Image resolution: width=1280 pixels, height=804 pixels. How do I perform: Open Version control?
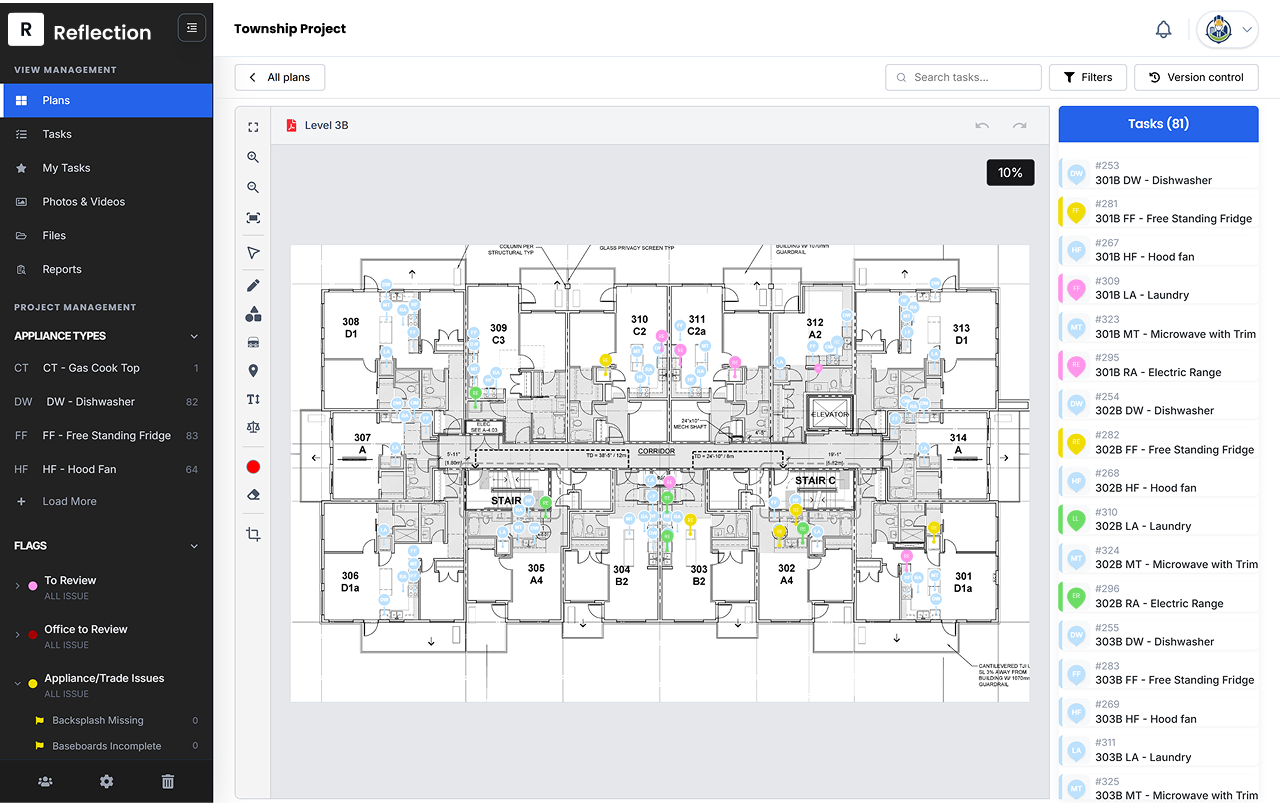(x=1196, y=77)
